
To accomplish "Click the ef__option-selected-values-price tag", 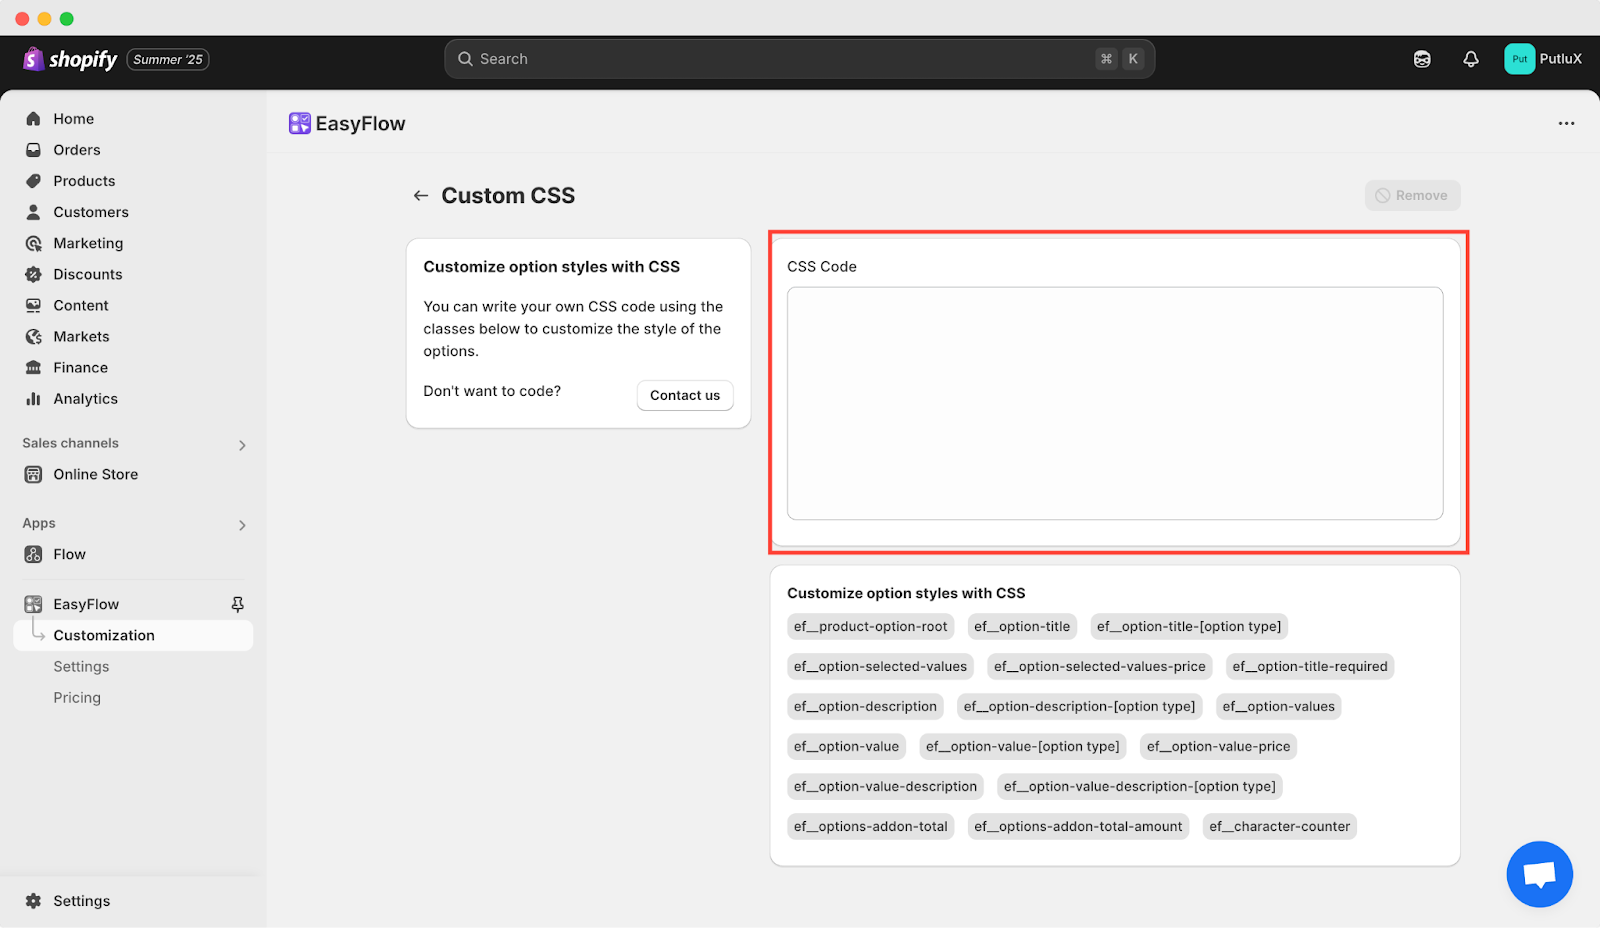I will (1100, 667).
